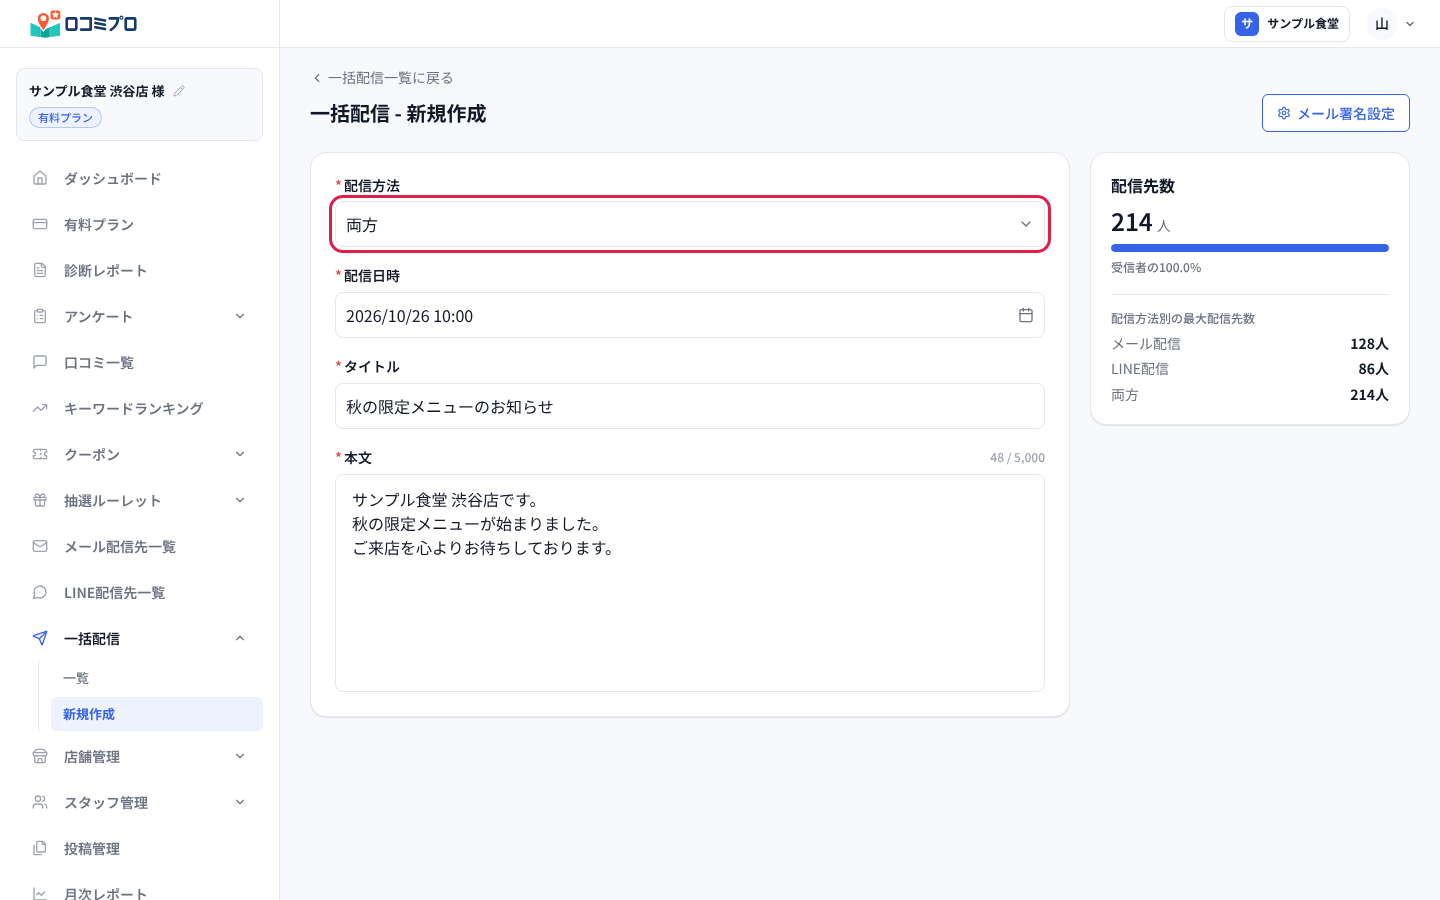Click the 口コミ一覧 speech bubble icon
This screenshot has height=900, width=1440.
click(x=40, y=362)
